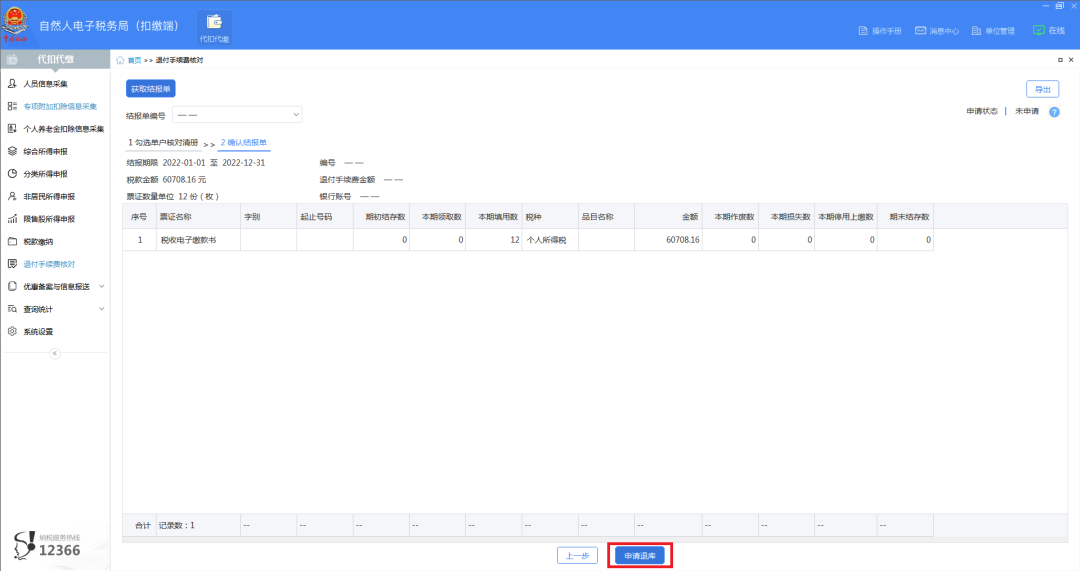Open 专项附加扣除信息采集 list icon

12,106
